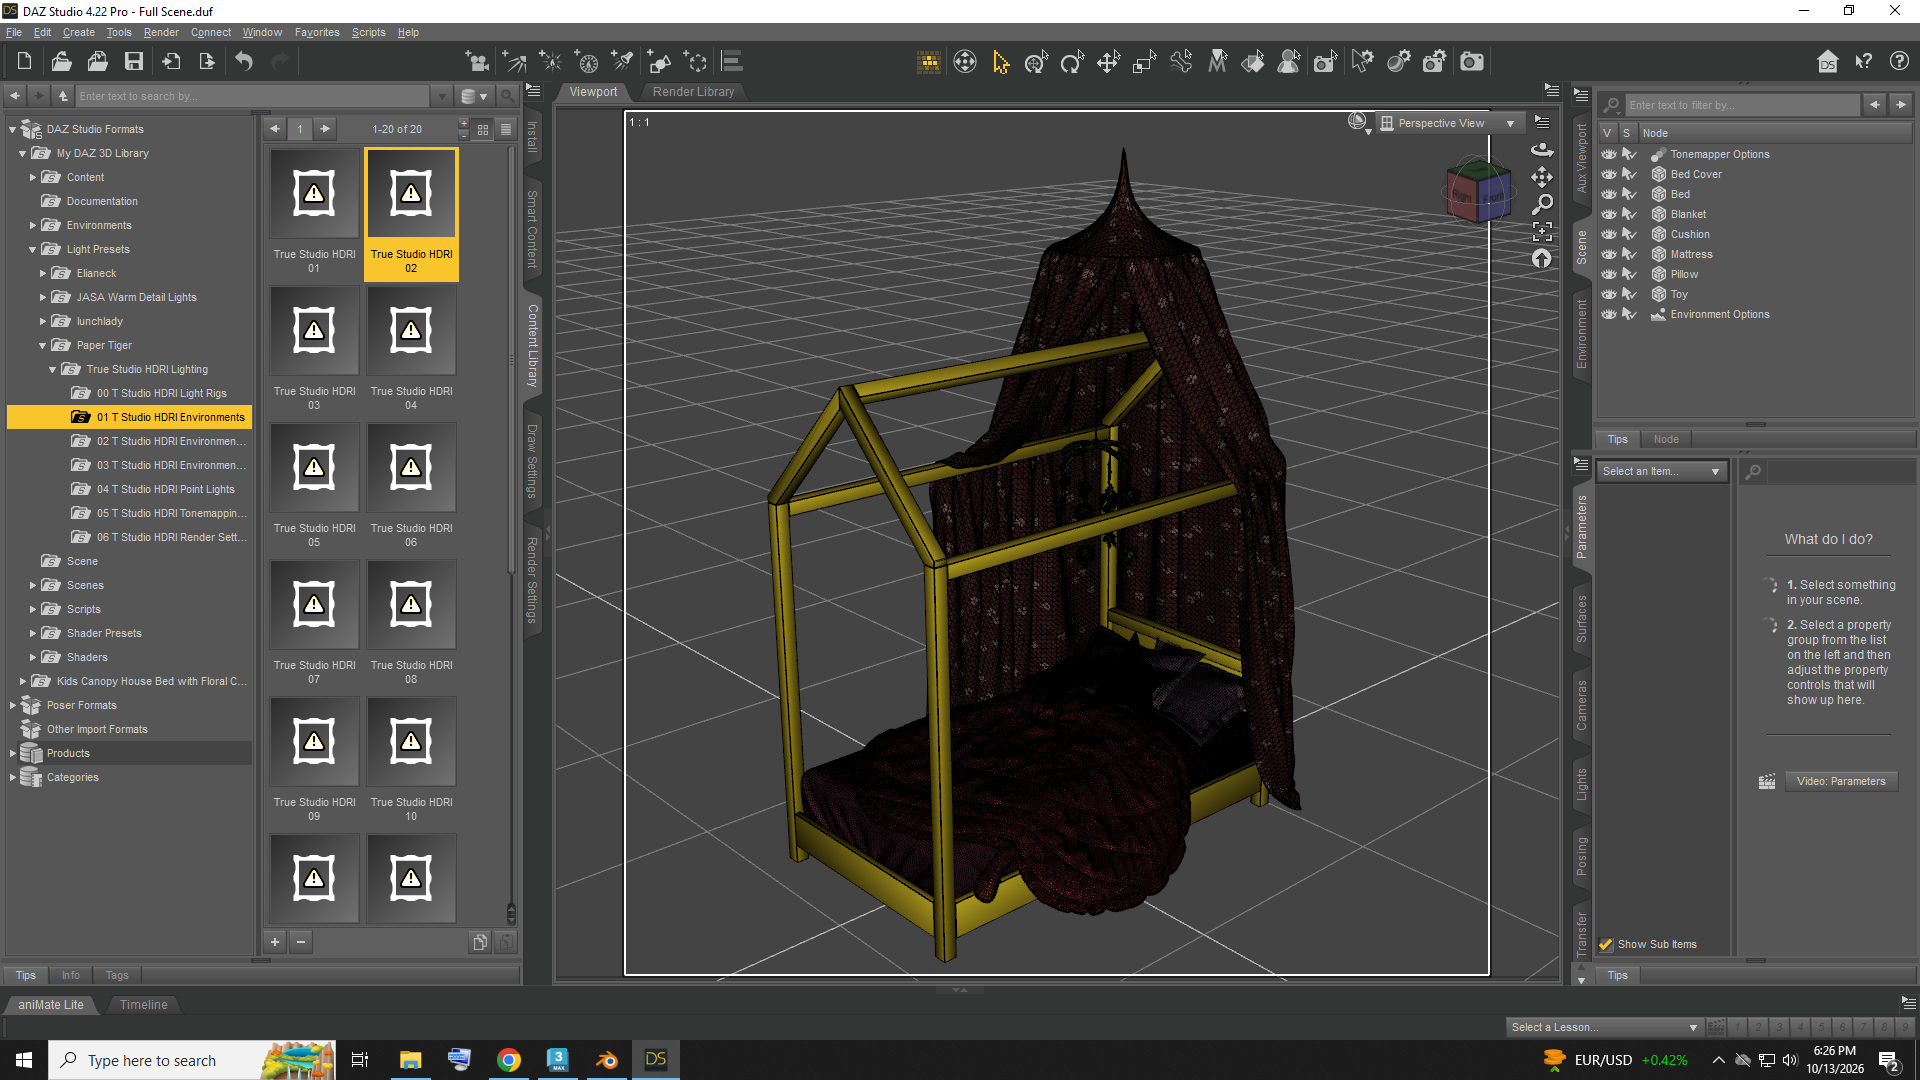Open the Scripts menu
This screenshot has width=1920, height=1080.
tap(368, 32)
